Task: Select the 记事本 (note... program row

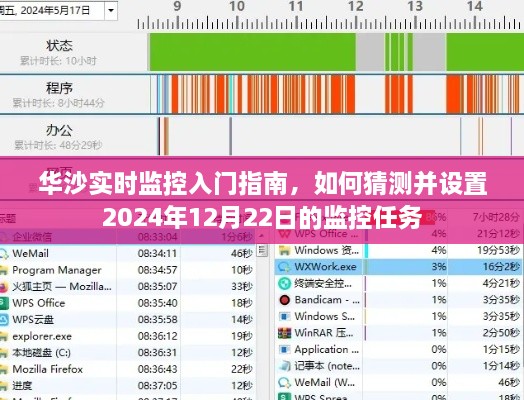Action: (x=399, y=366)
